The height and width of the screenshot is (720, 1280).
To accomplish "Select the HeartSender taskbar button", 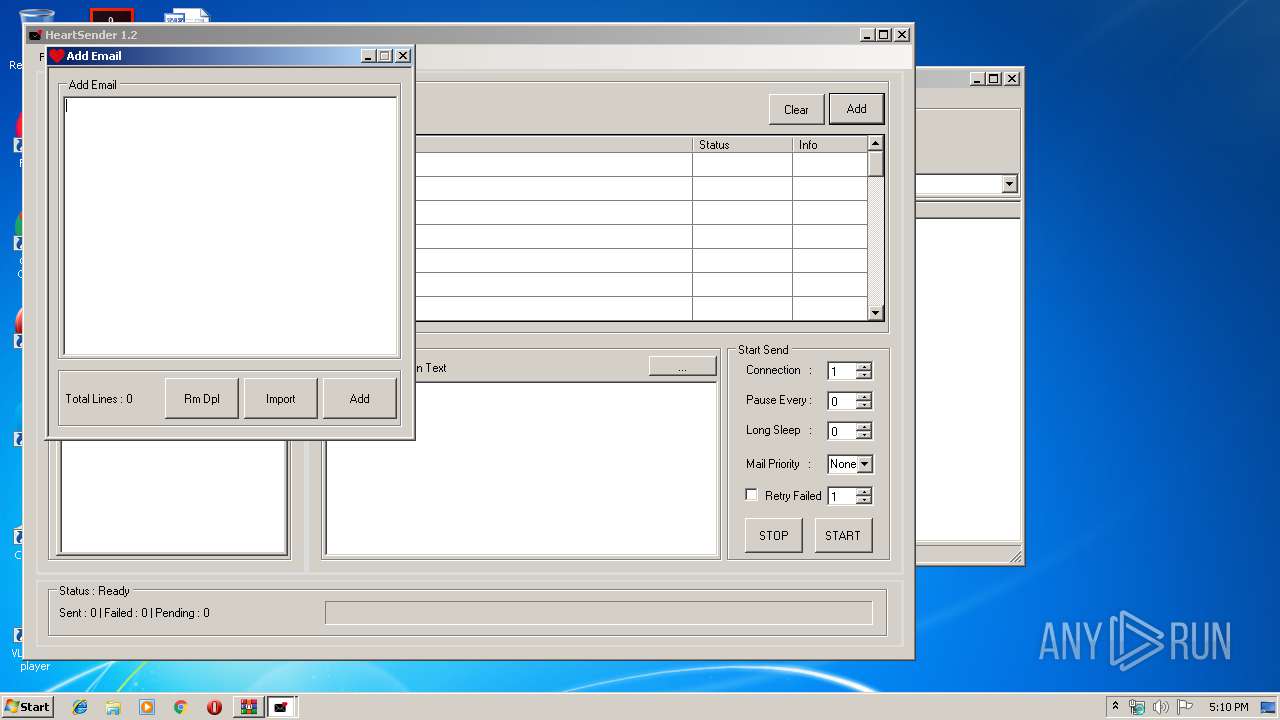I will [x=281, y=707].
